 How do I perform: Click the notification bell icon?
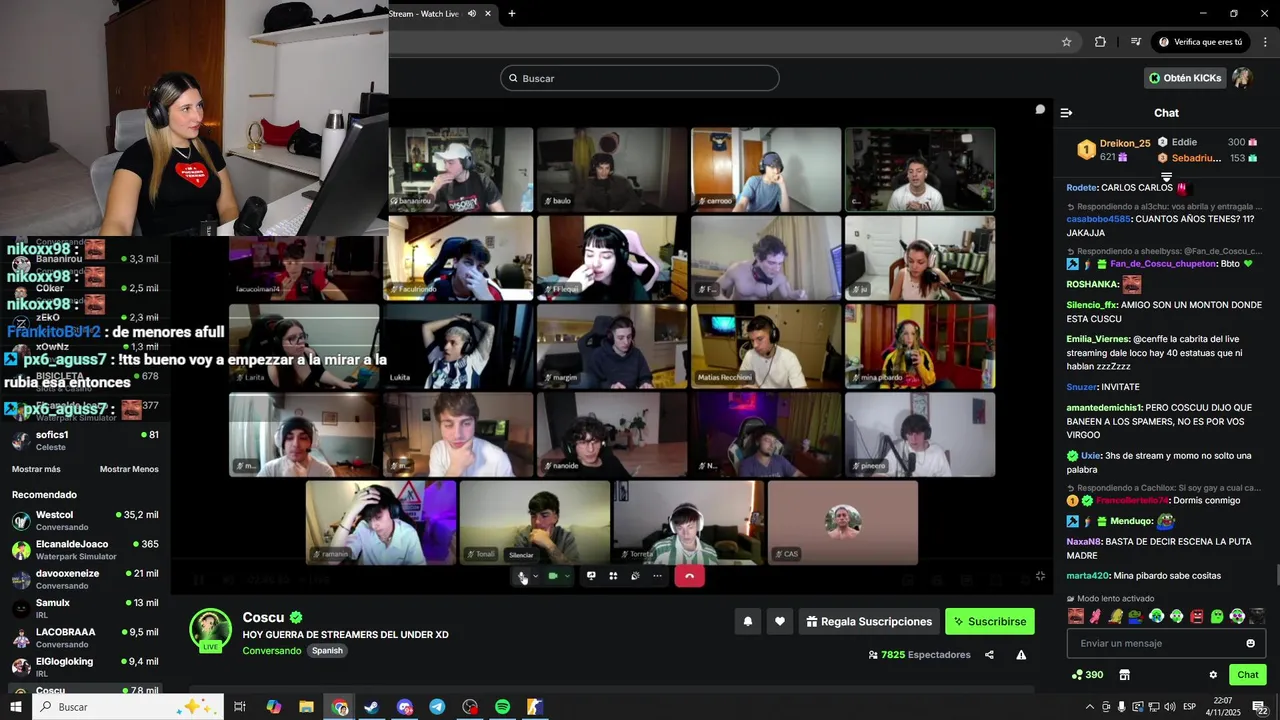click(x=747, y=622)
